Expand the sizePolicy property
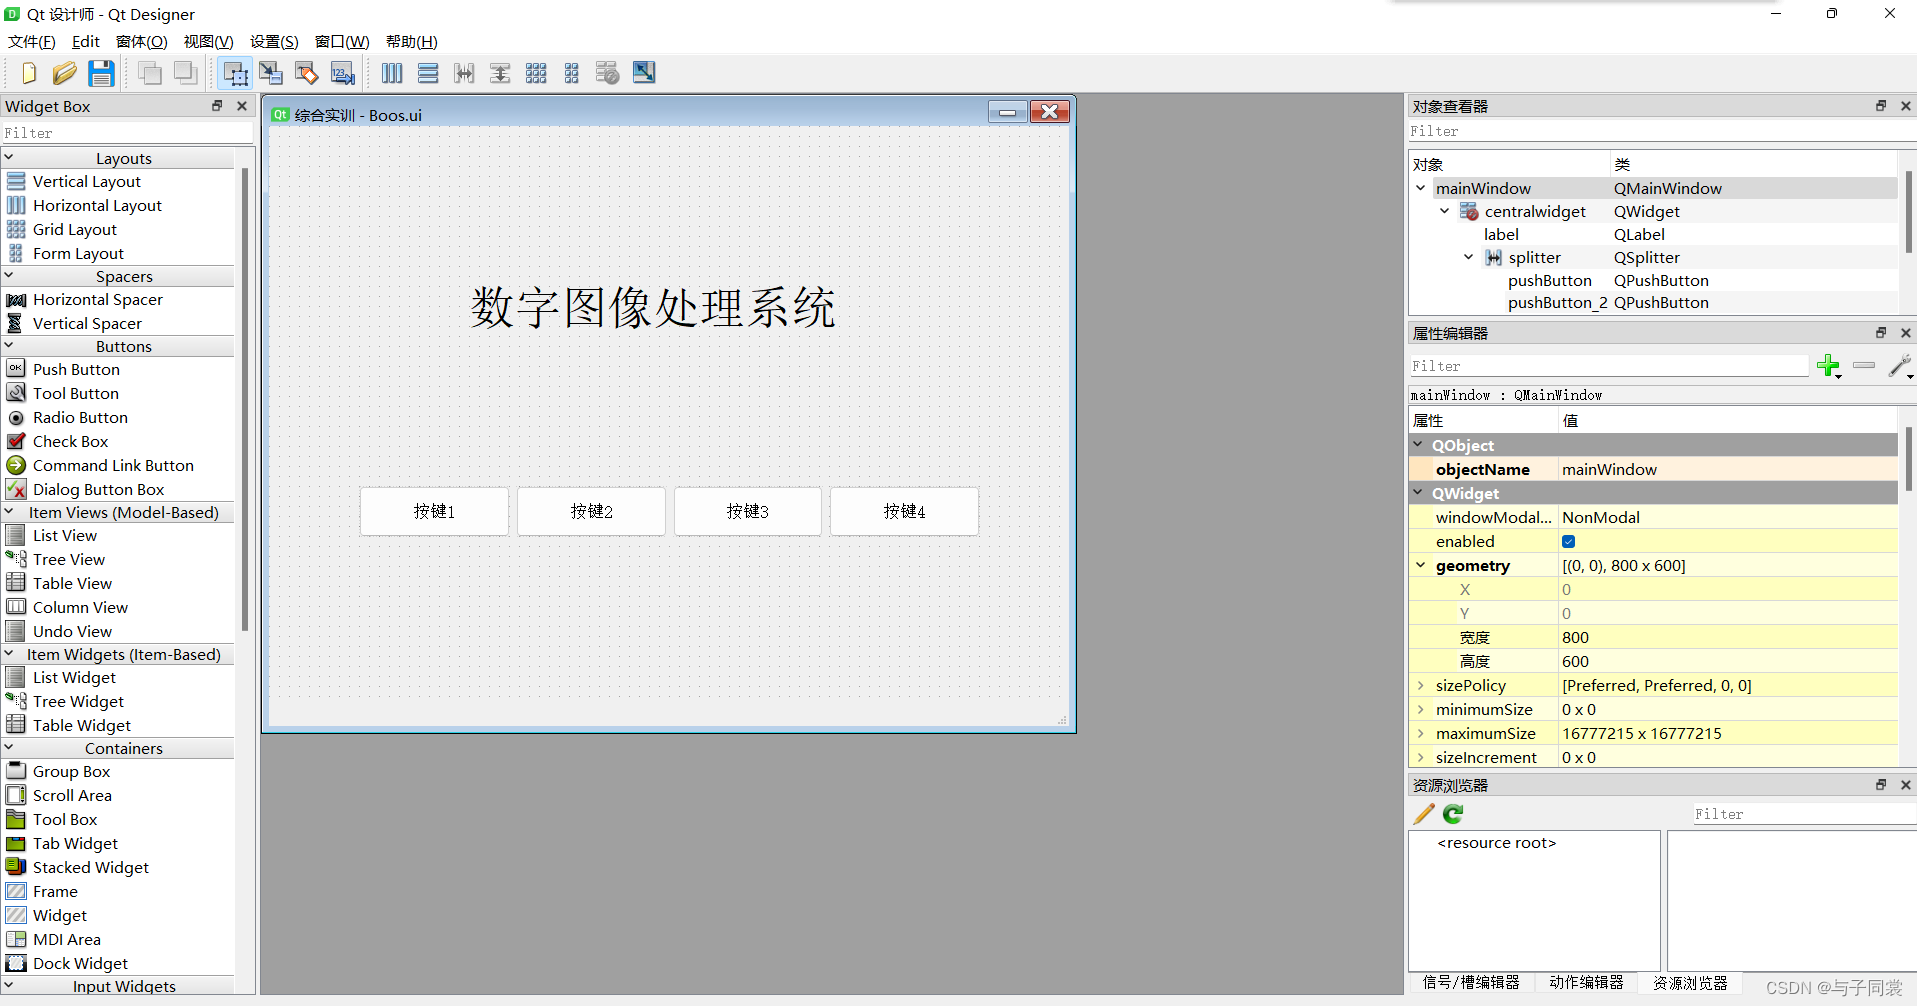Image resolution: width=1917 pixels, height=1006 pixels. (1422, 685)
